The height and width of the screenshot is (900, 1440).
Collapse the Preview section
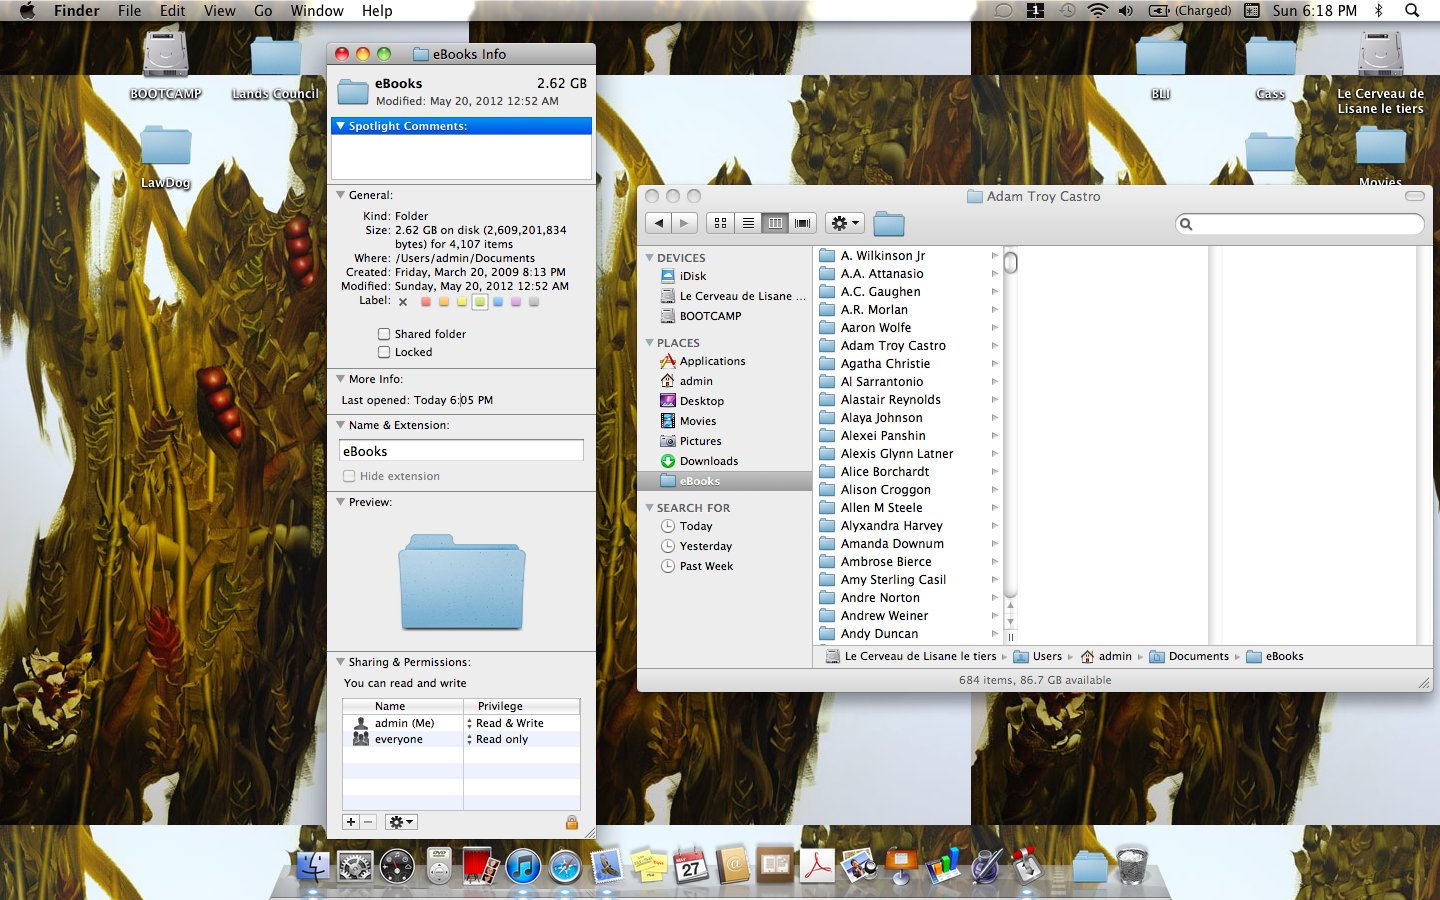click(x=341, y=502)
